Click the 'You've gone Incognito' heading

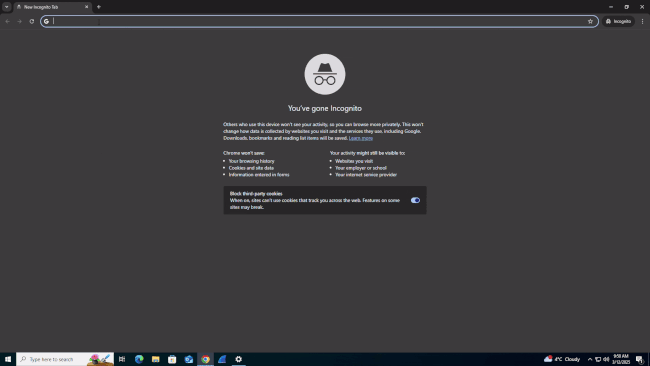[325, 108]
